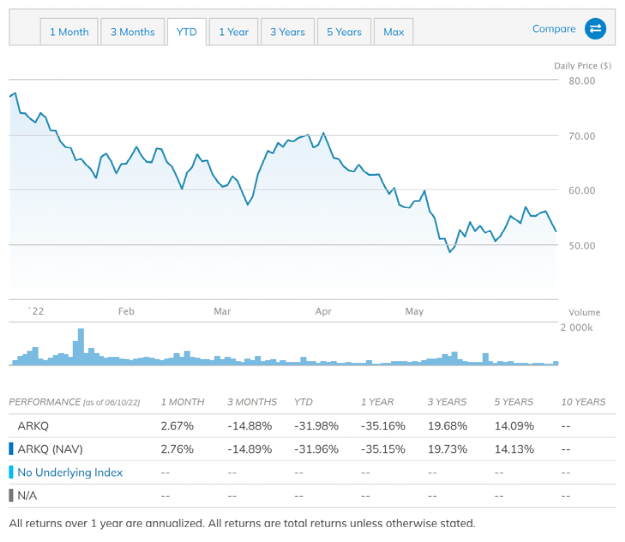This screenshot has height=542, width=625.
Task: Click the Apr label on time axis
Action: coord(323,312)
